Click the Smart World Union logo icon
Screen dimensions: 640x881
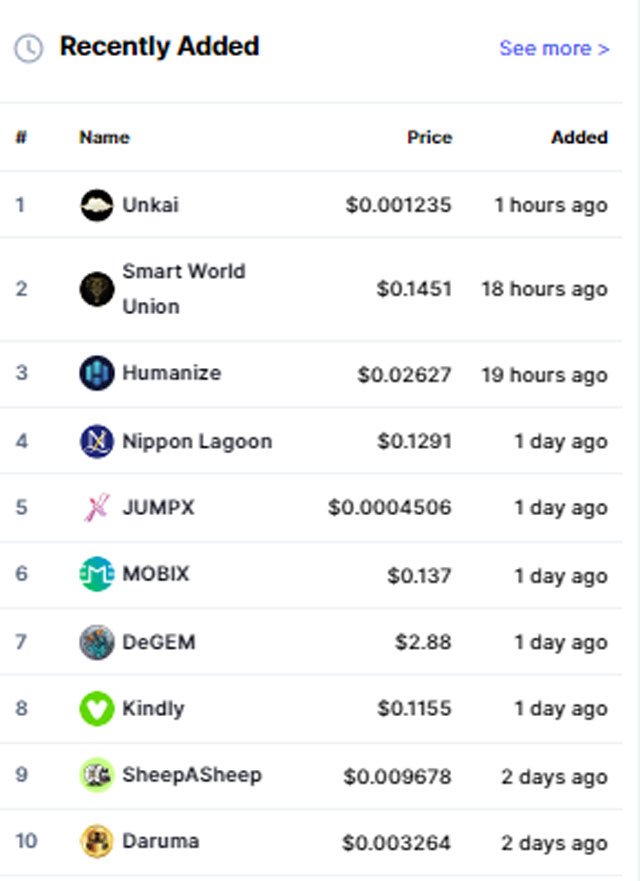pos(97,289)
